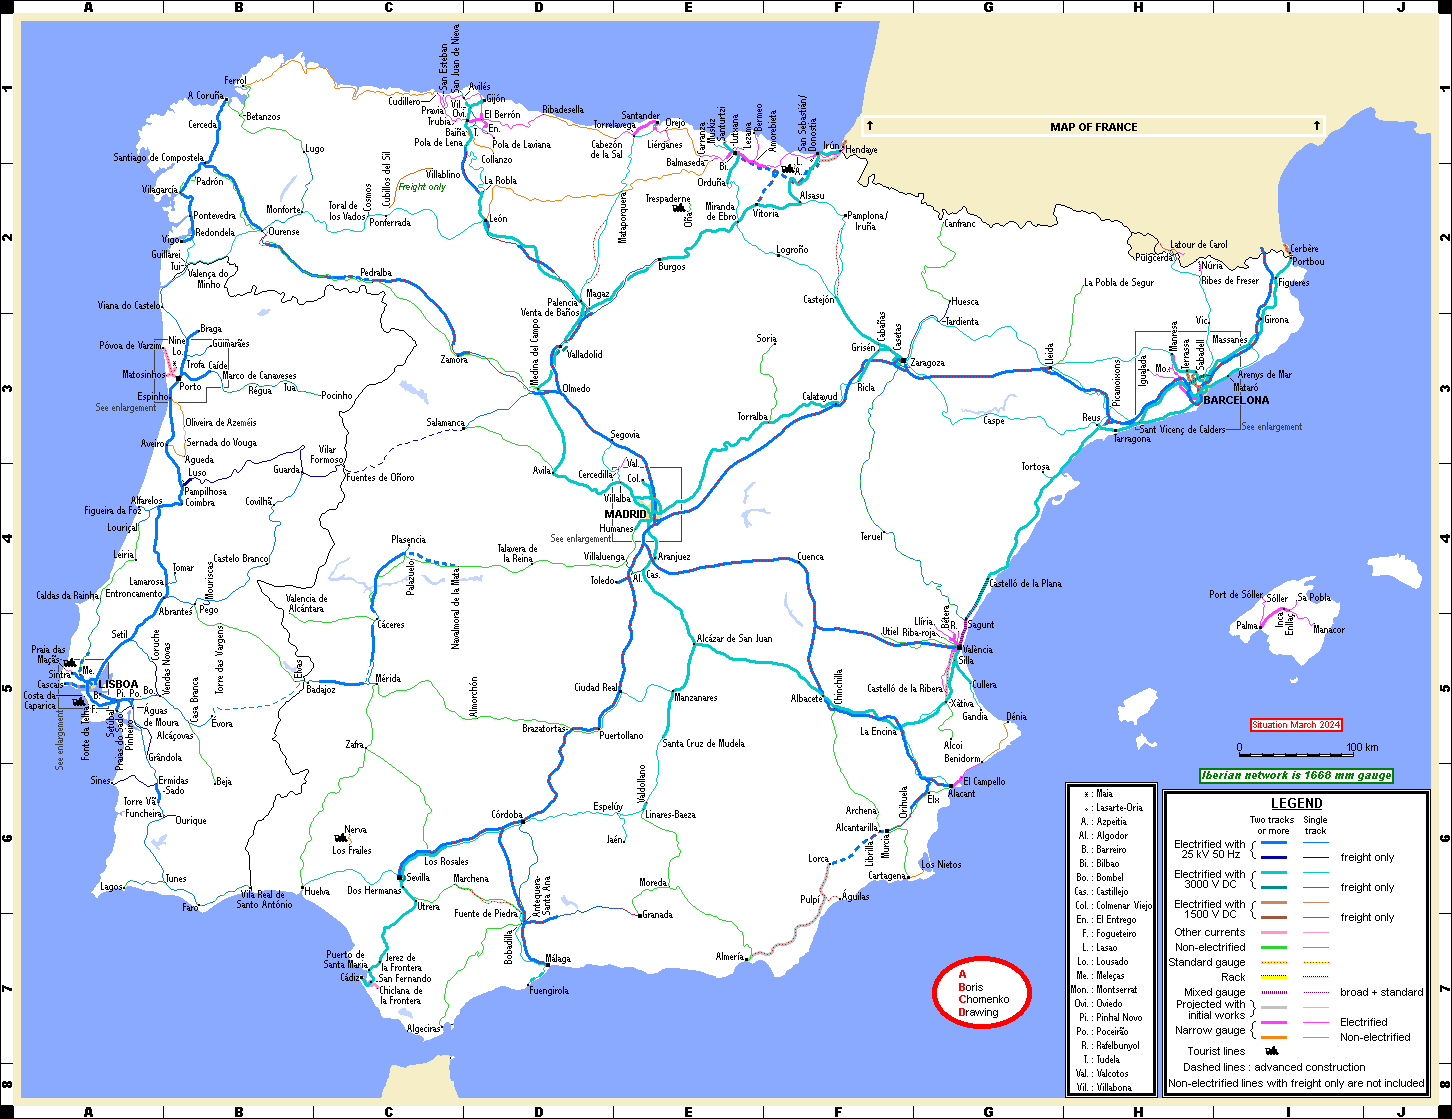Click the Pamplona/Iruña label
1452x1119 pixels.
coord(867,221)
